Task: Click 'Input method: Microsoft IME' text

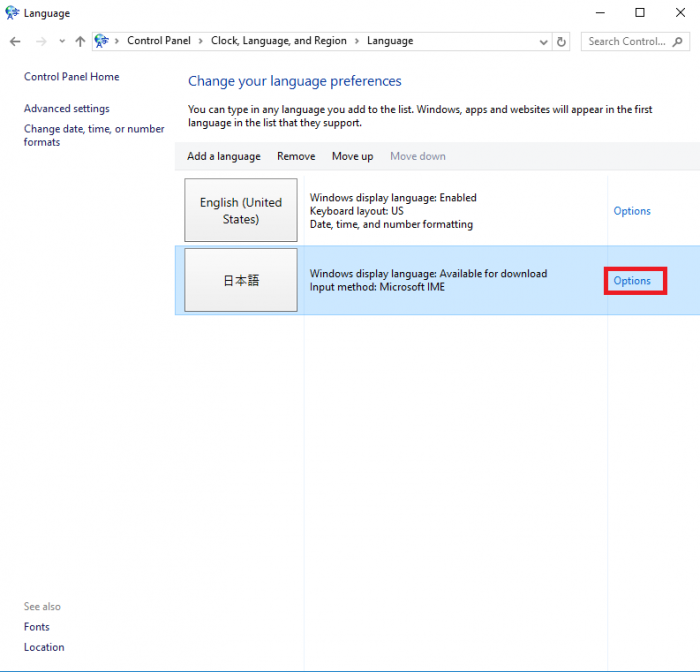Action: tap(377, 287)
